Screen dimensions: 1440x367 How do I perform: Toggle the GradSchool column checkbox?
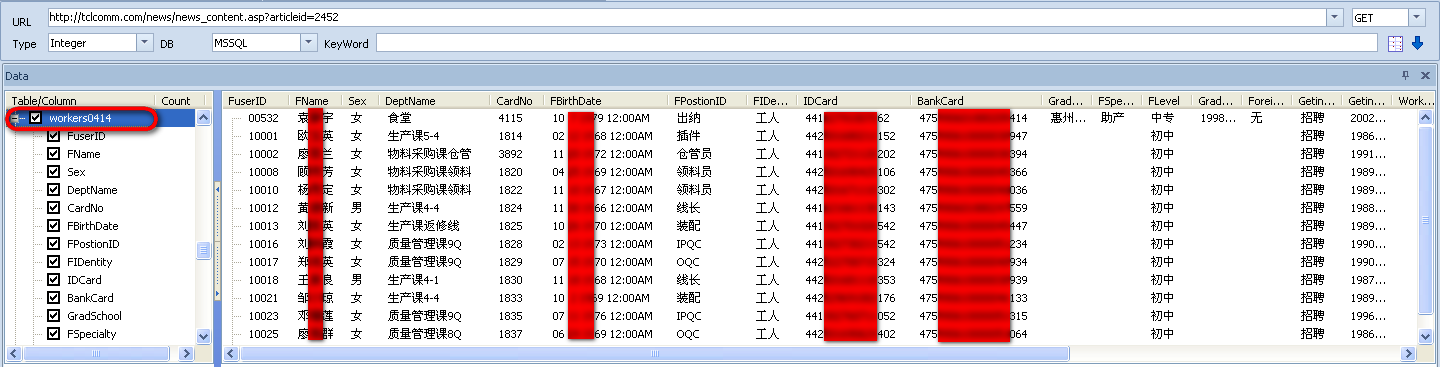54,316
